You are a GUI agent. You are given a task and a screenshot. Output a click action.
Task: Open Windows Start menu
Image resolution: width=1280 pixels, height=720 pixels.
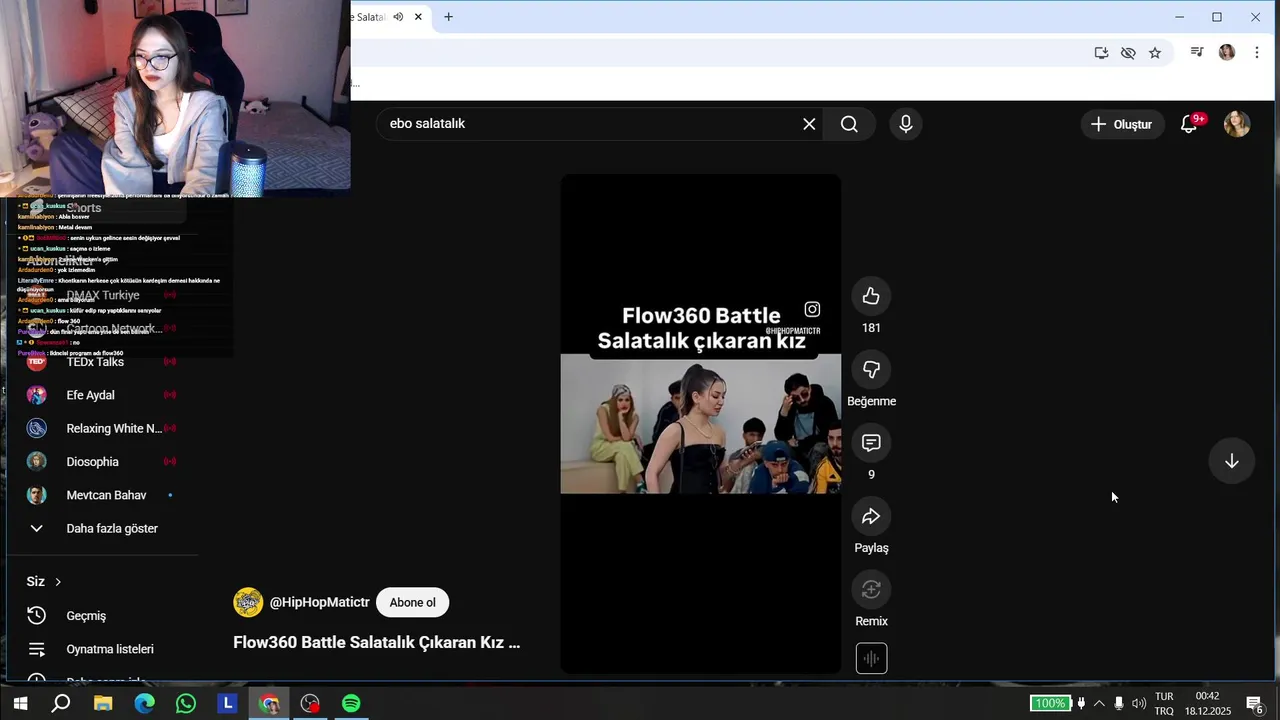pos(20,704)
